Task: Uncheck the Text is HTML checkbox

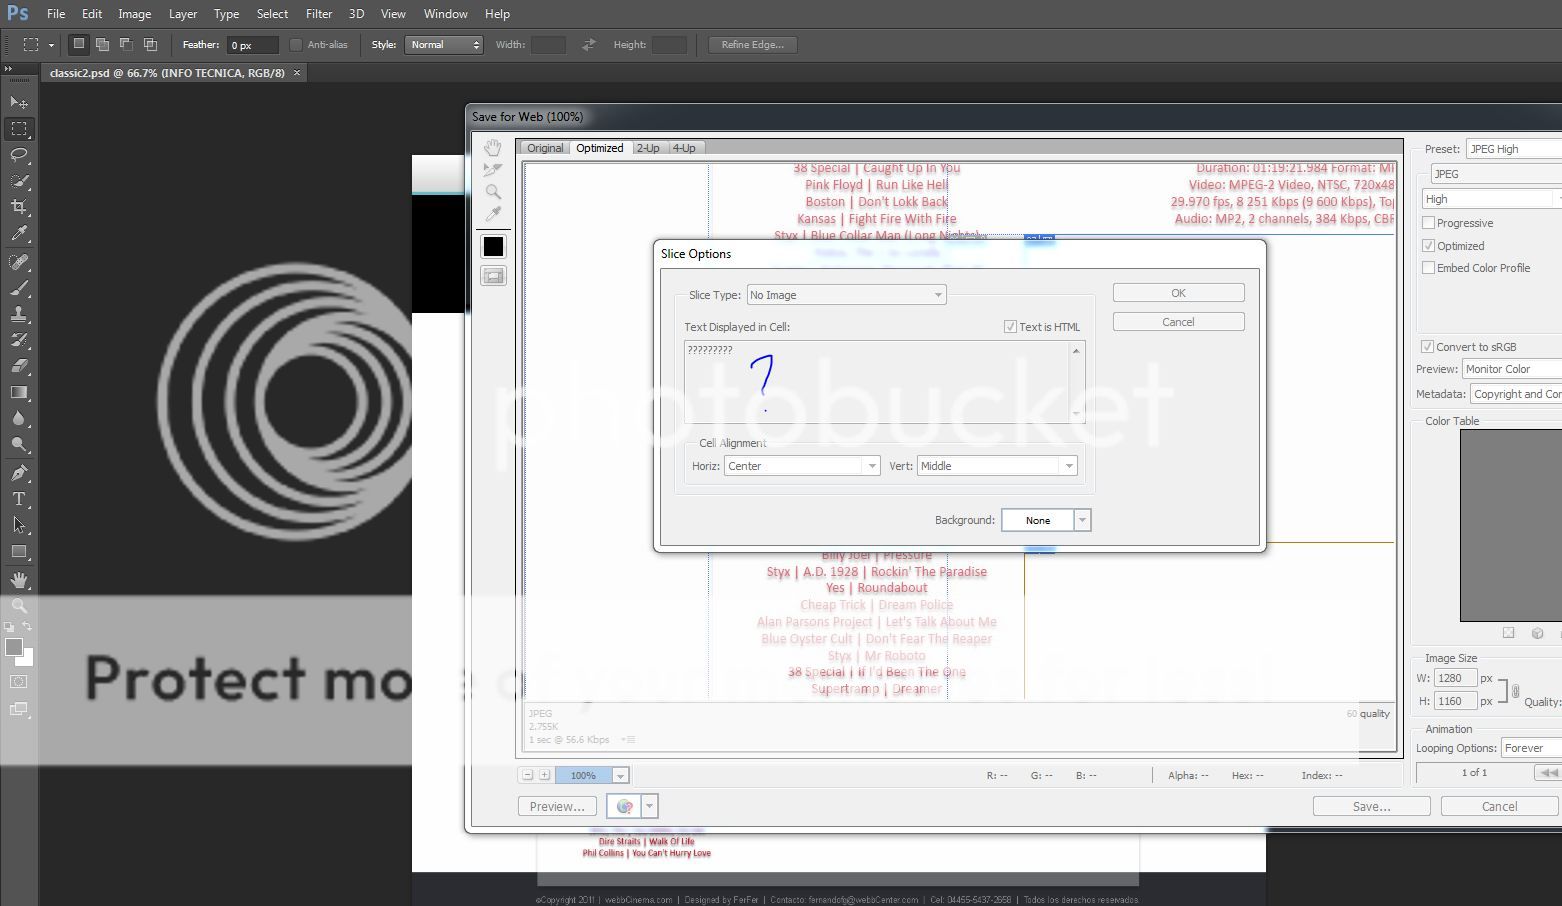Action: 1010,327
